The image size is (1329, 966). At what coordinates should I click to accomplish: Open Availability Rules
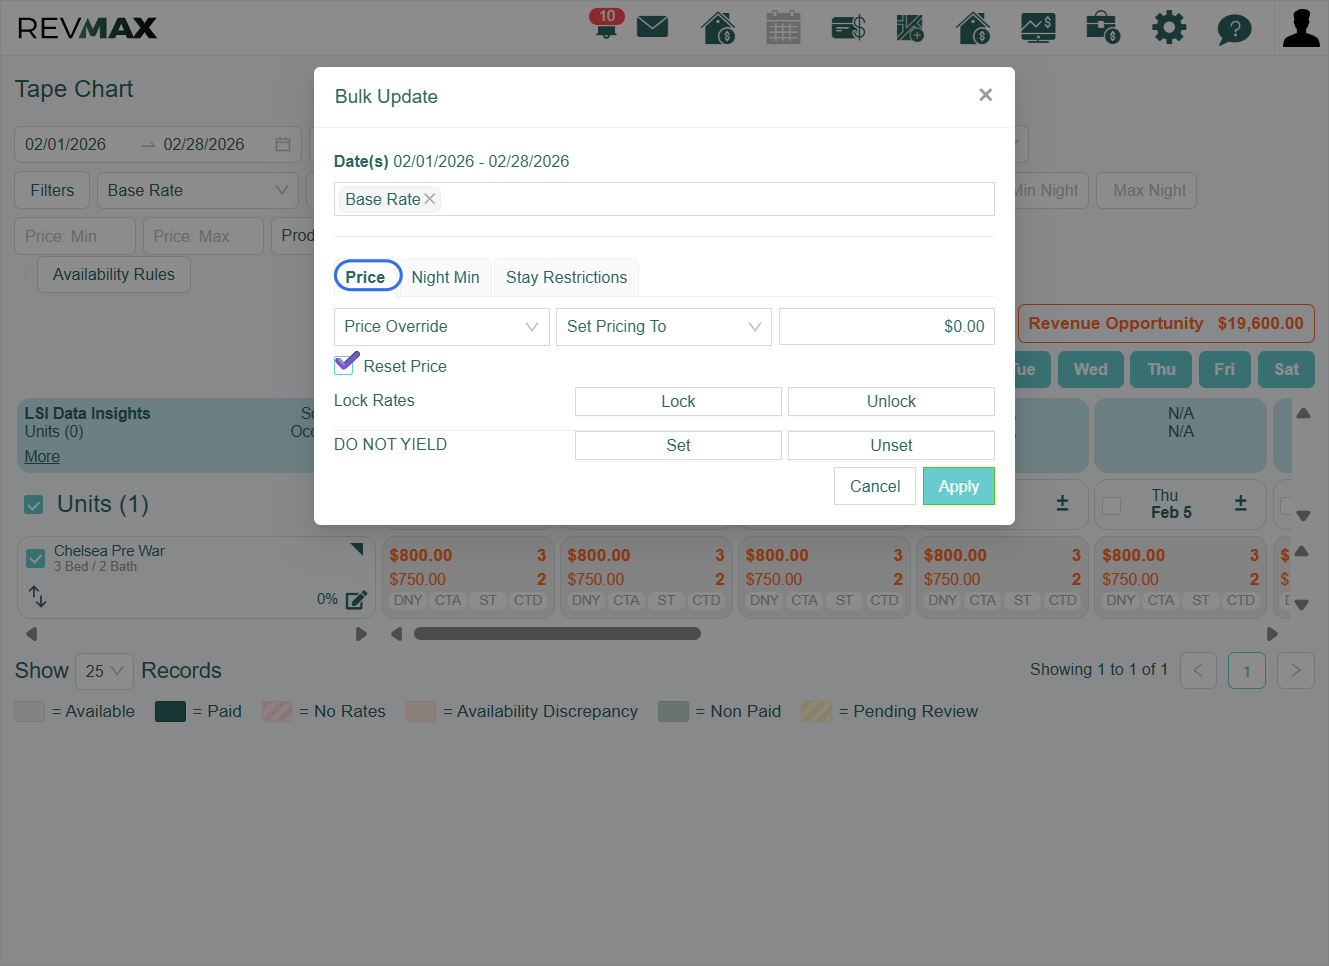(114, 274)
